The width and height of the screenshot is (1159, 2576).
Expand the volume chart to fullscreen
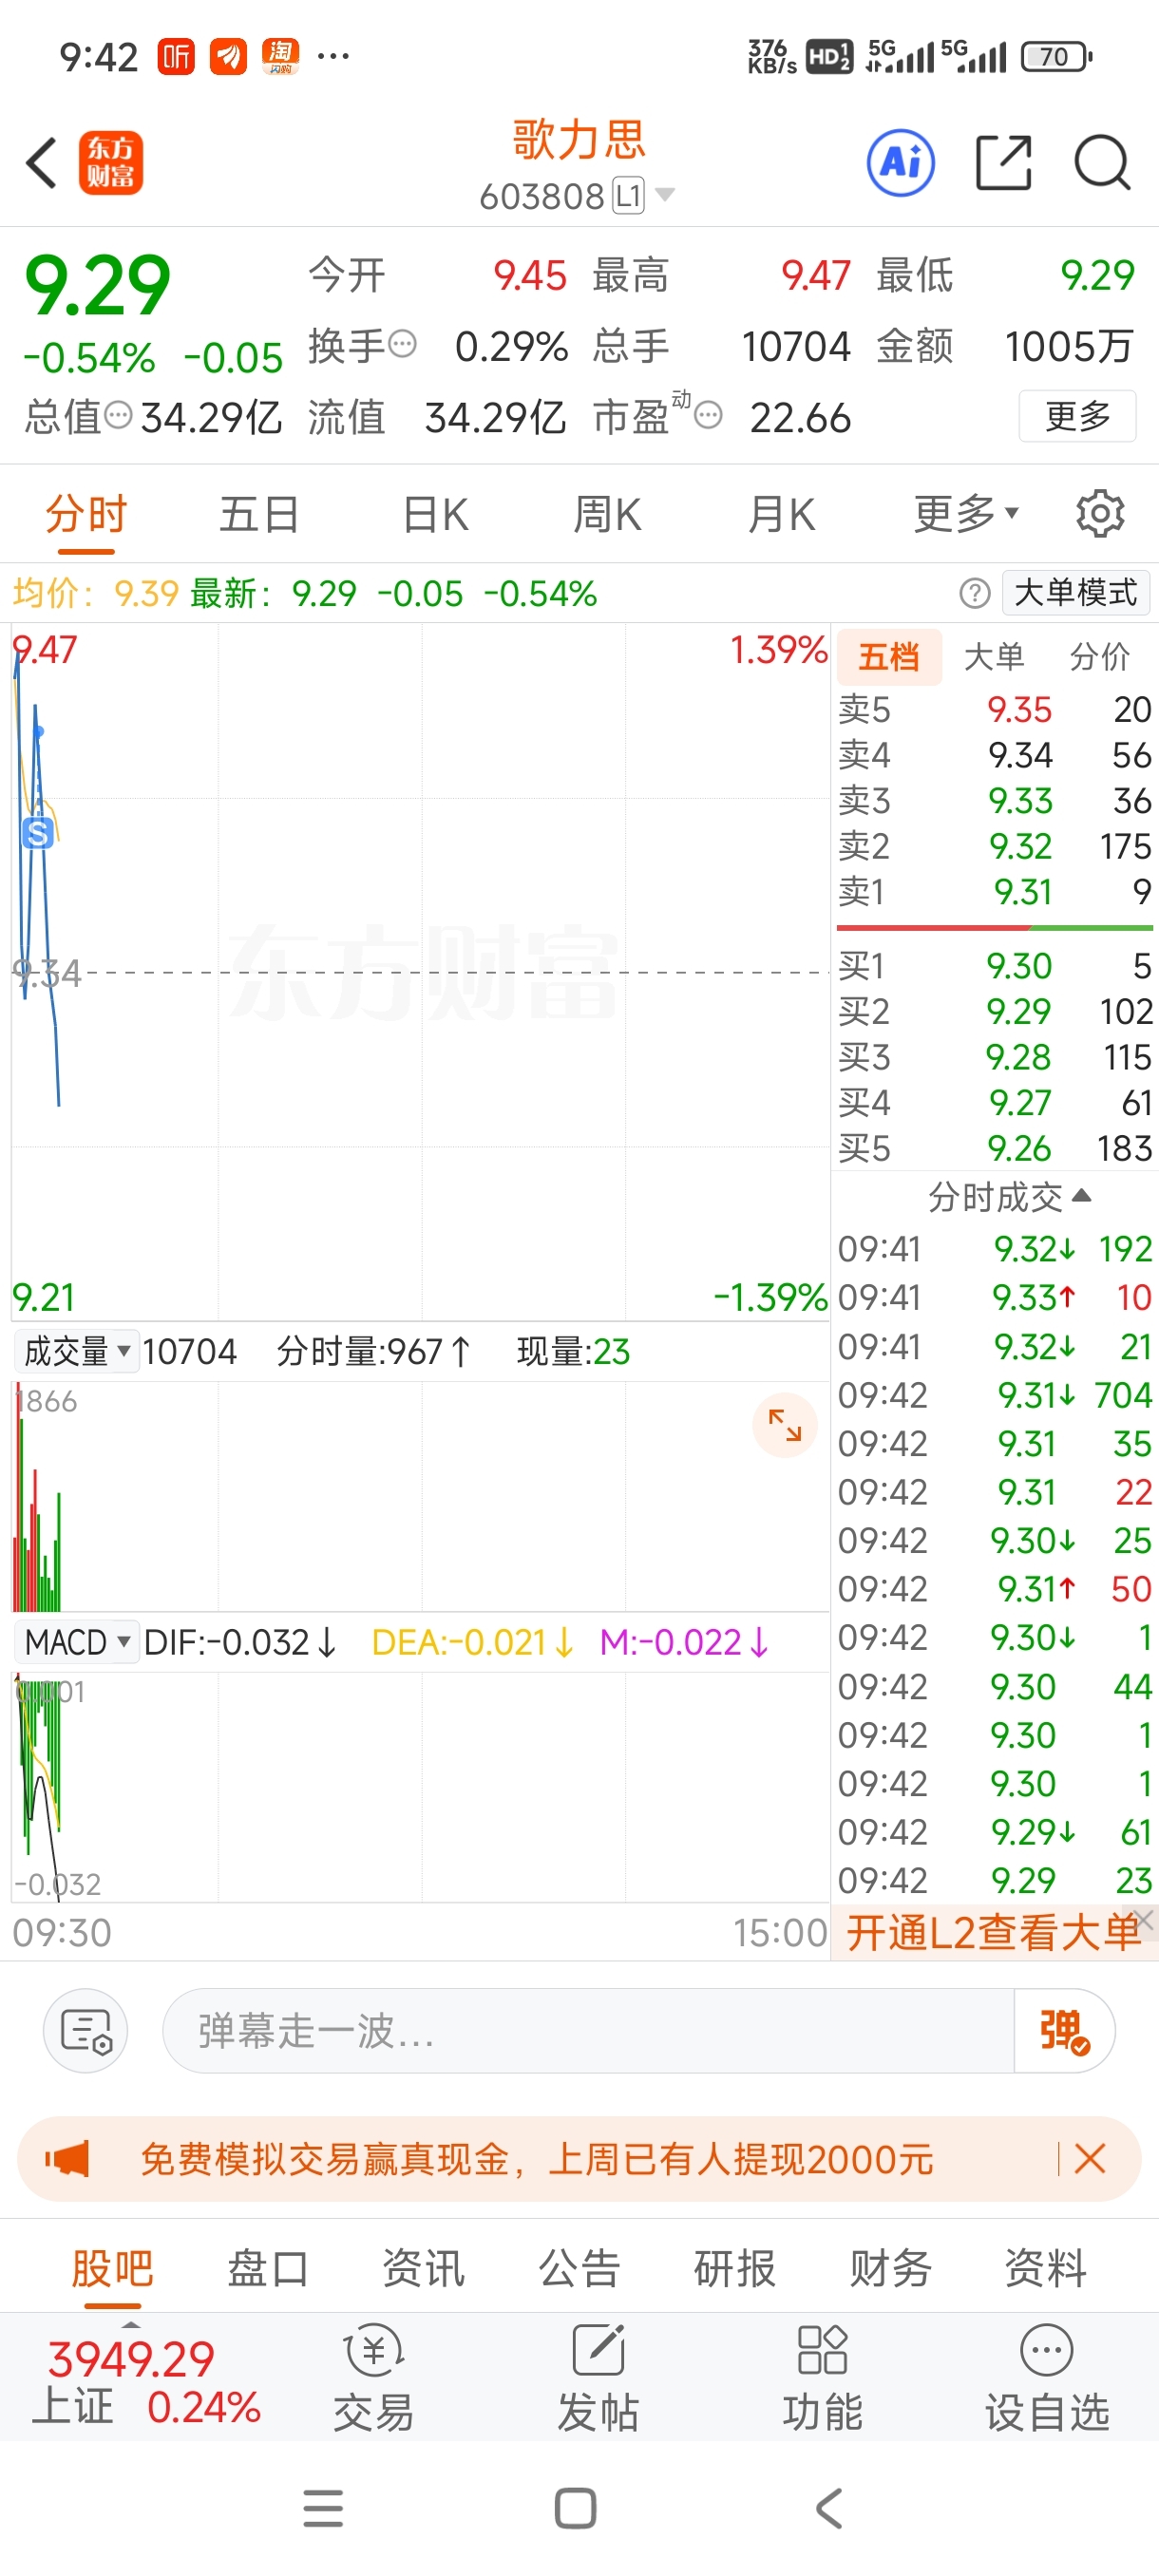[x=785, y=1425]
